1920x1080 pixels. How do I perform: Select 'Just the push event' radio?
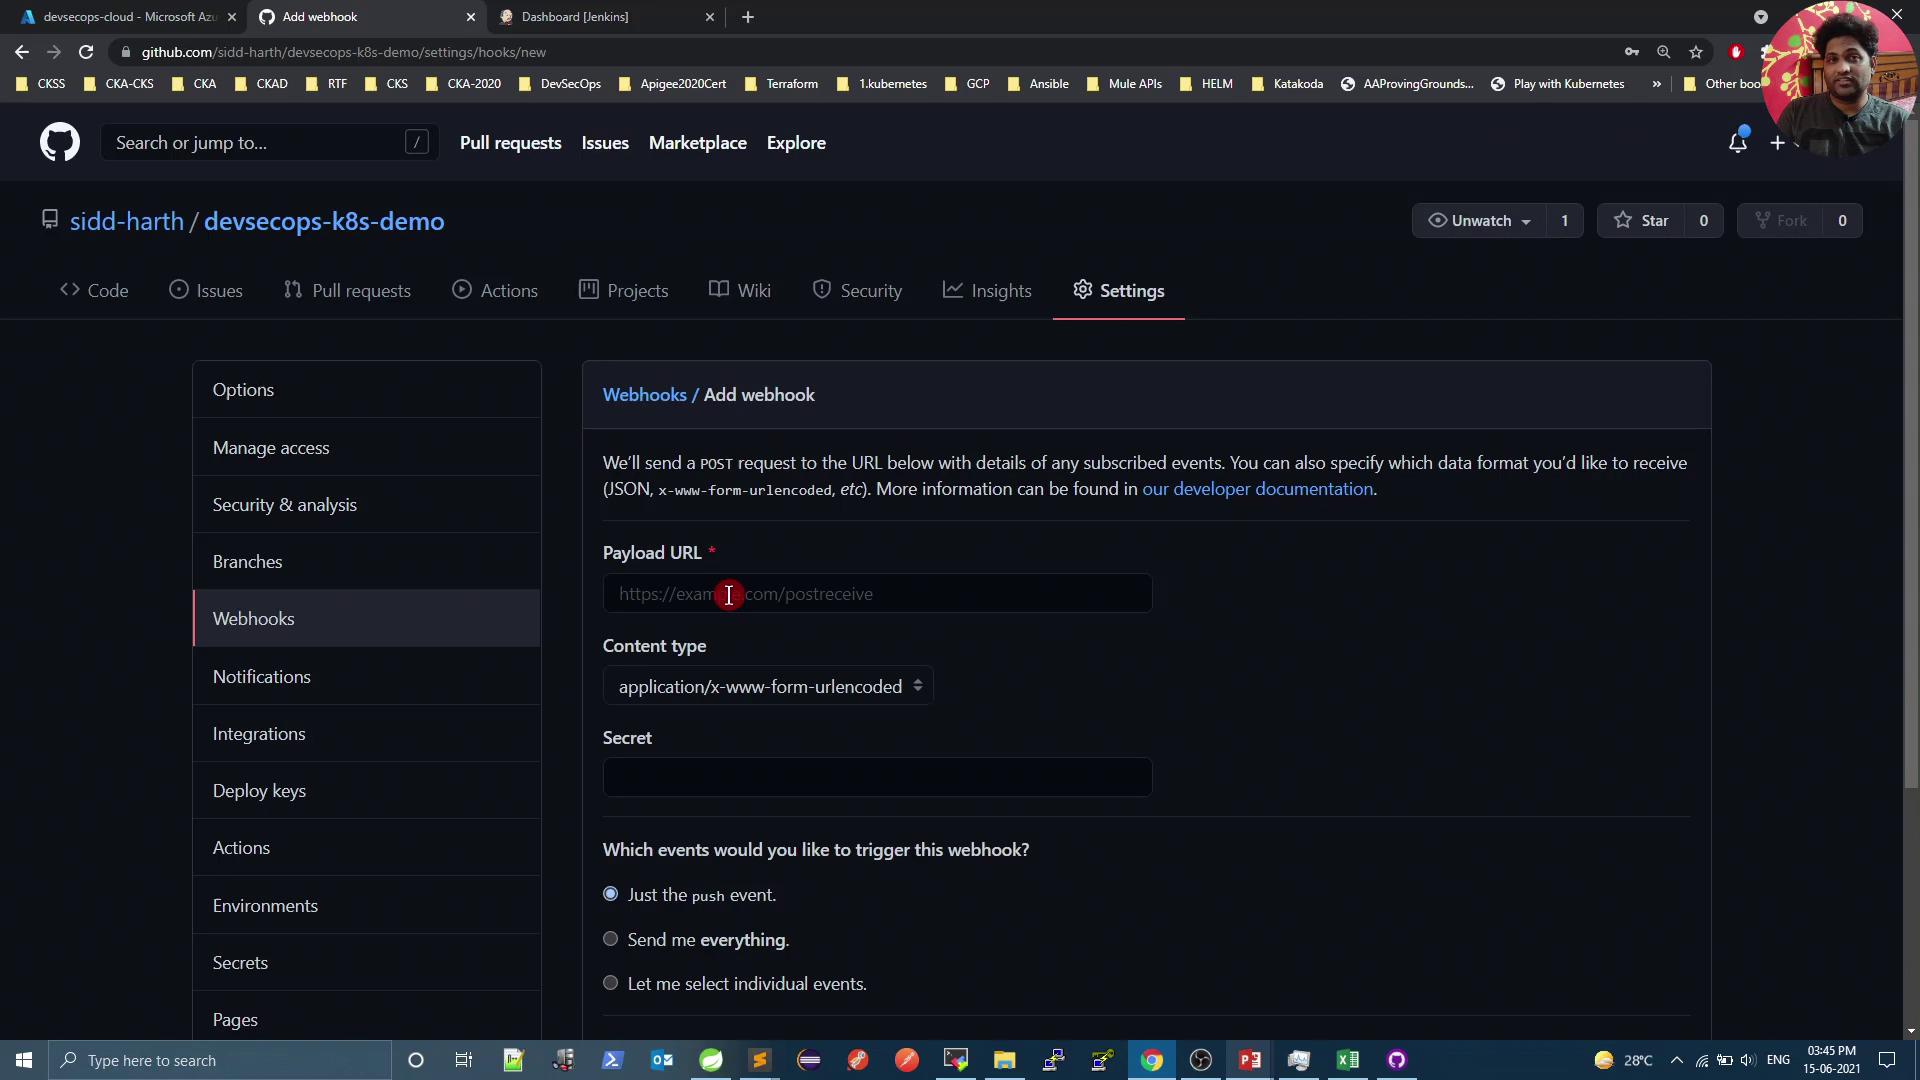(x=611, y=894)
